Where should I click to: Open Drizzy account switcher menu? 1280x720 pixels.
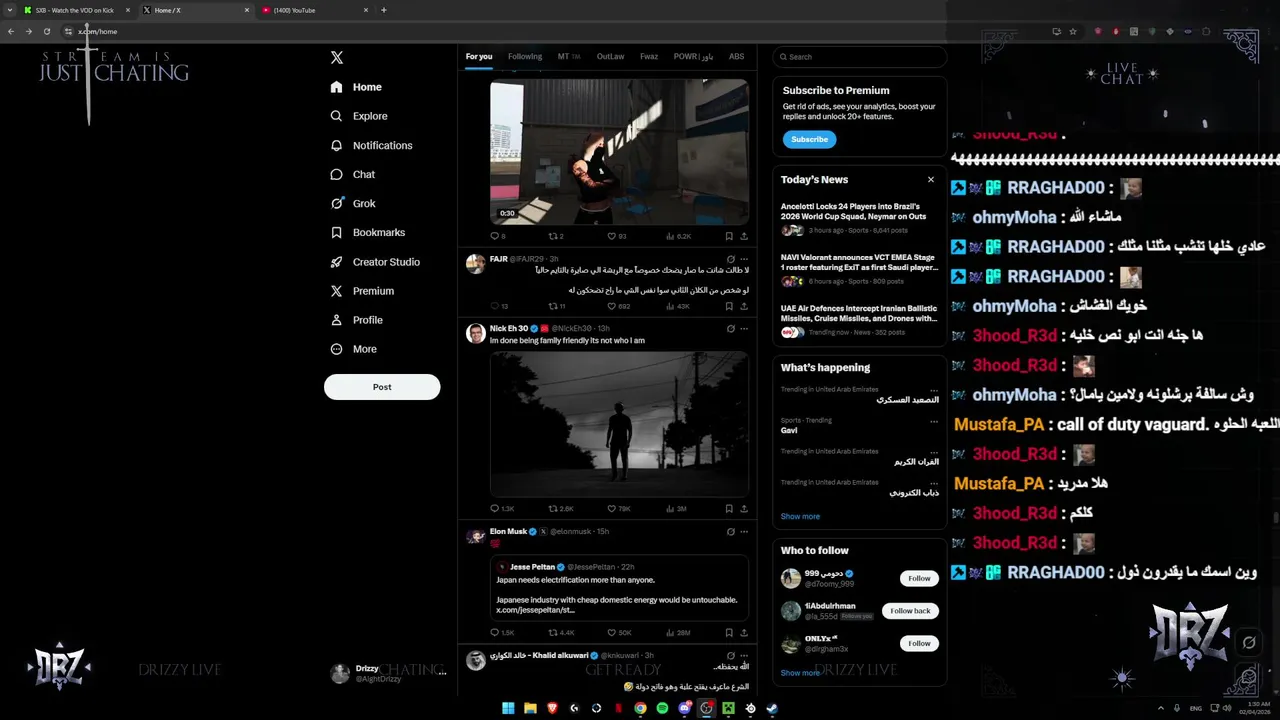pyautogui.click(x=388, y=673)
